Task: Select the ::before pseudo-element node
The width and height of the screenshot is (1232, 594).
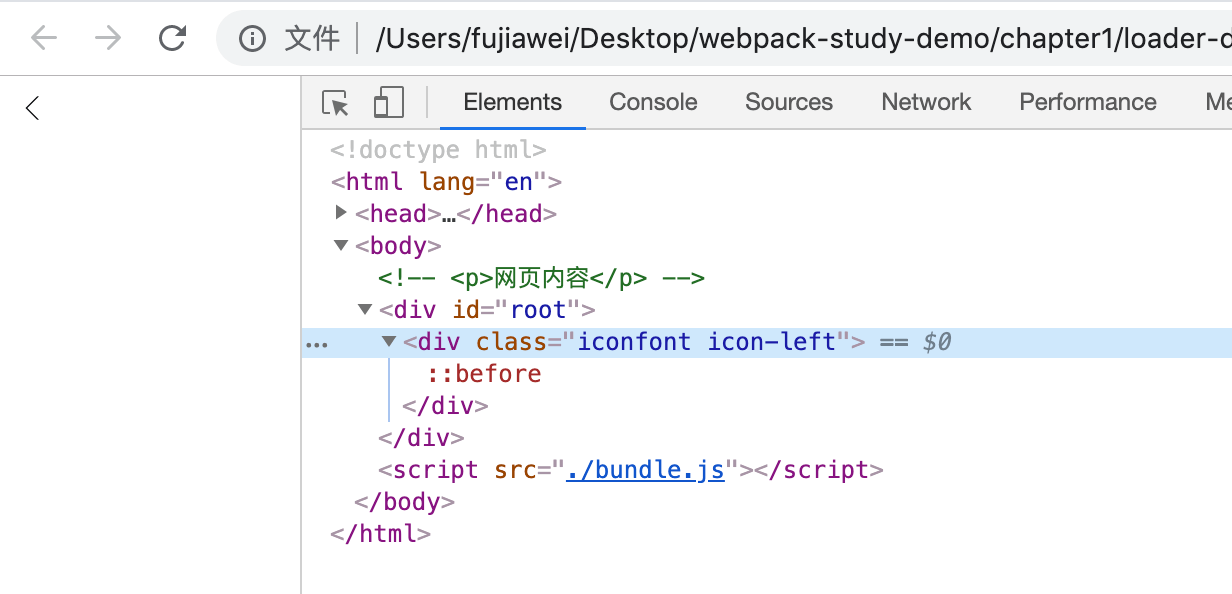Action: 484,374
